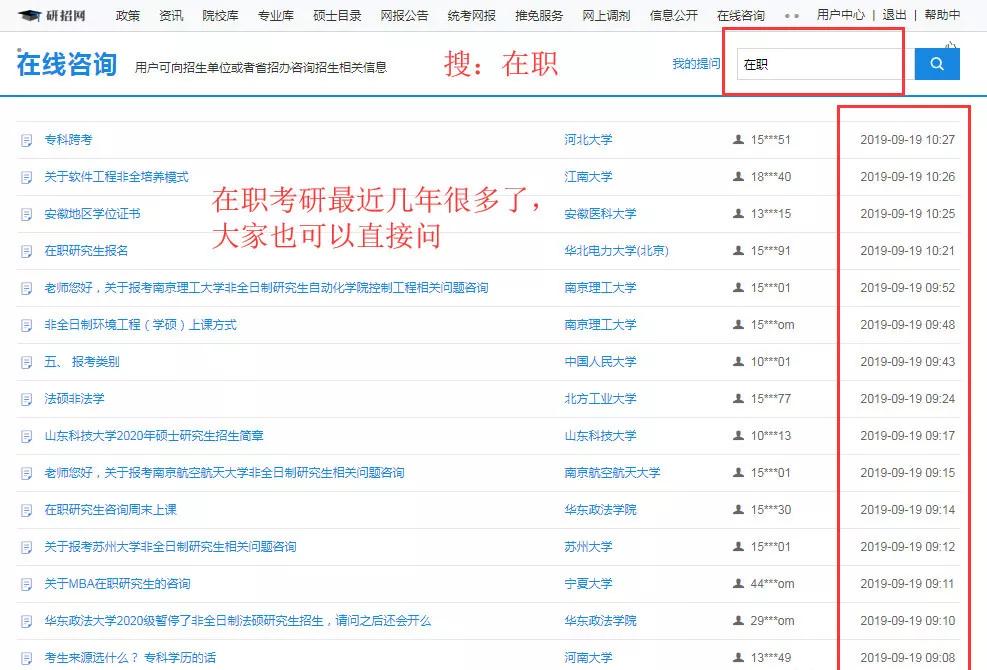Click user icon next to 18***40

point(738,176)
